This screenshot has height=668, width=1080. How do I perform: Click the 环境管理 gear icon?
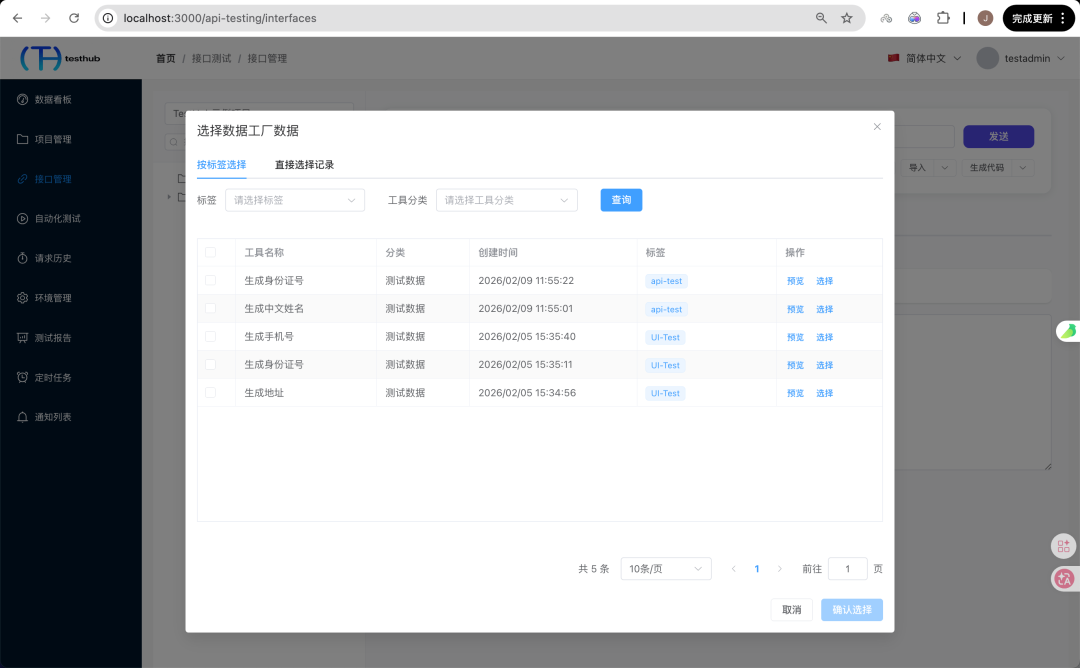click(x=22, y=298)
